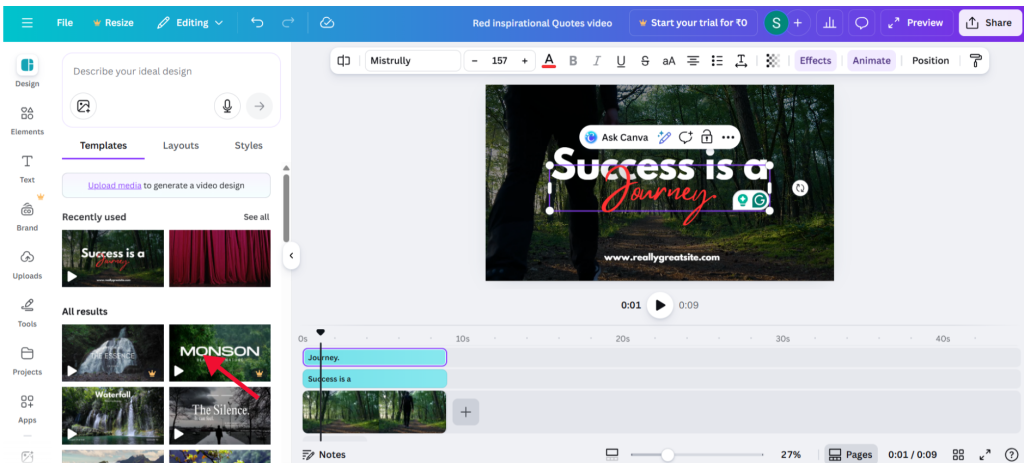This screenshot has width=1024, height=463.
Task: Open the Elements sidebar panel
Action: tap(27, 120)
